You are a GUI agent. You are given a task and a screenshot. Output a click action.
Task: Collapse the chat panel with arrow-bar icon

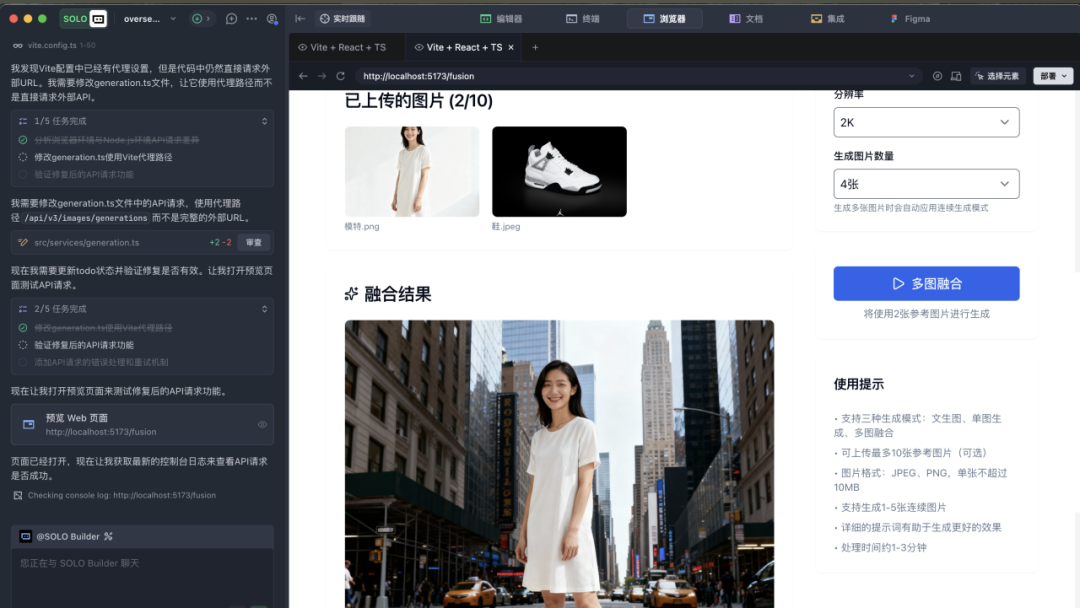click(300, 19)
